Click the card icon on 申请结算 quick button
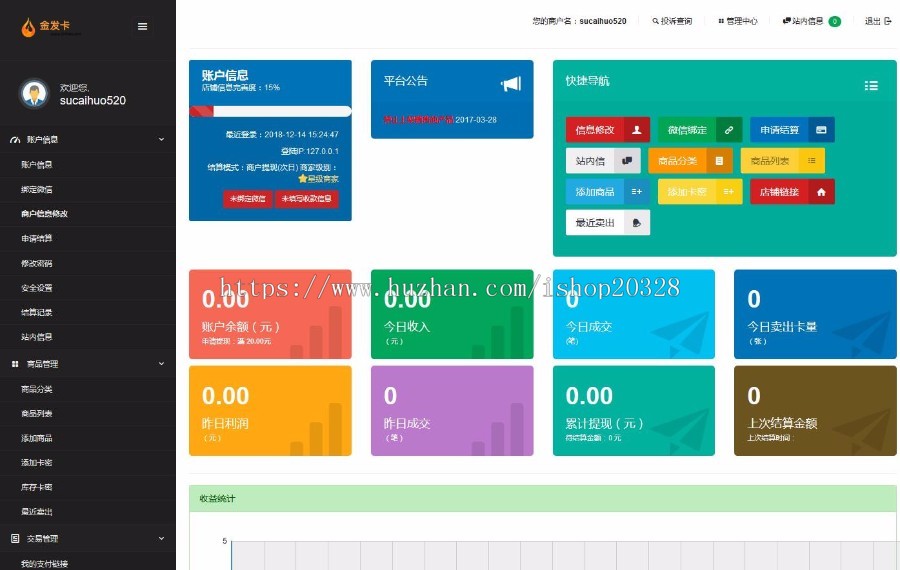 pyautogui.click(x=821, y=130)
